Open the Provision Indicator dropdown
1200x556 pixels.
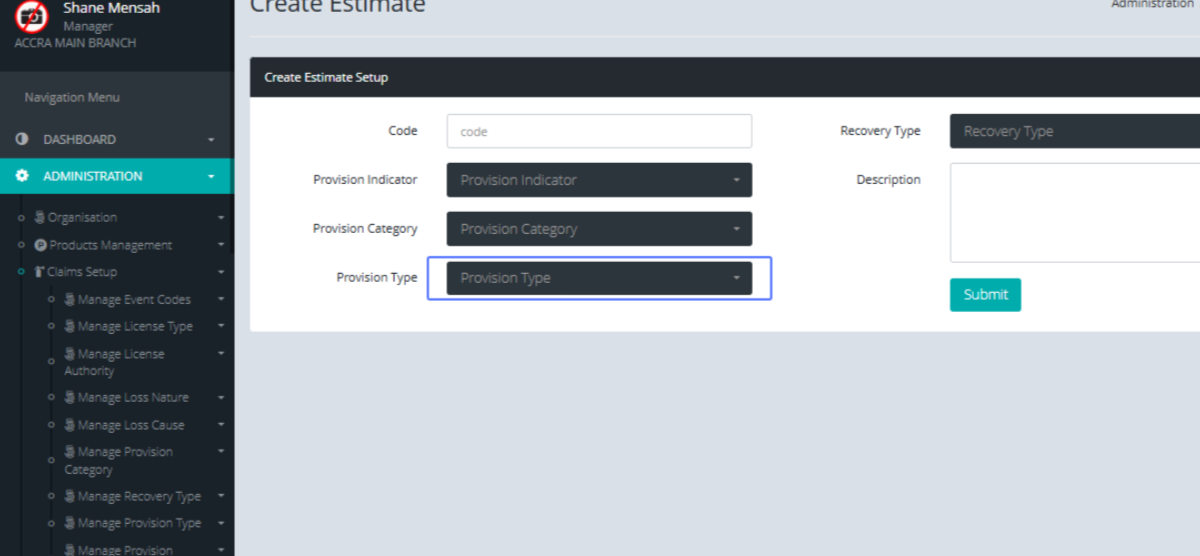(598, 180)
